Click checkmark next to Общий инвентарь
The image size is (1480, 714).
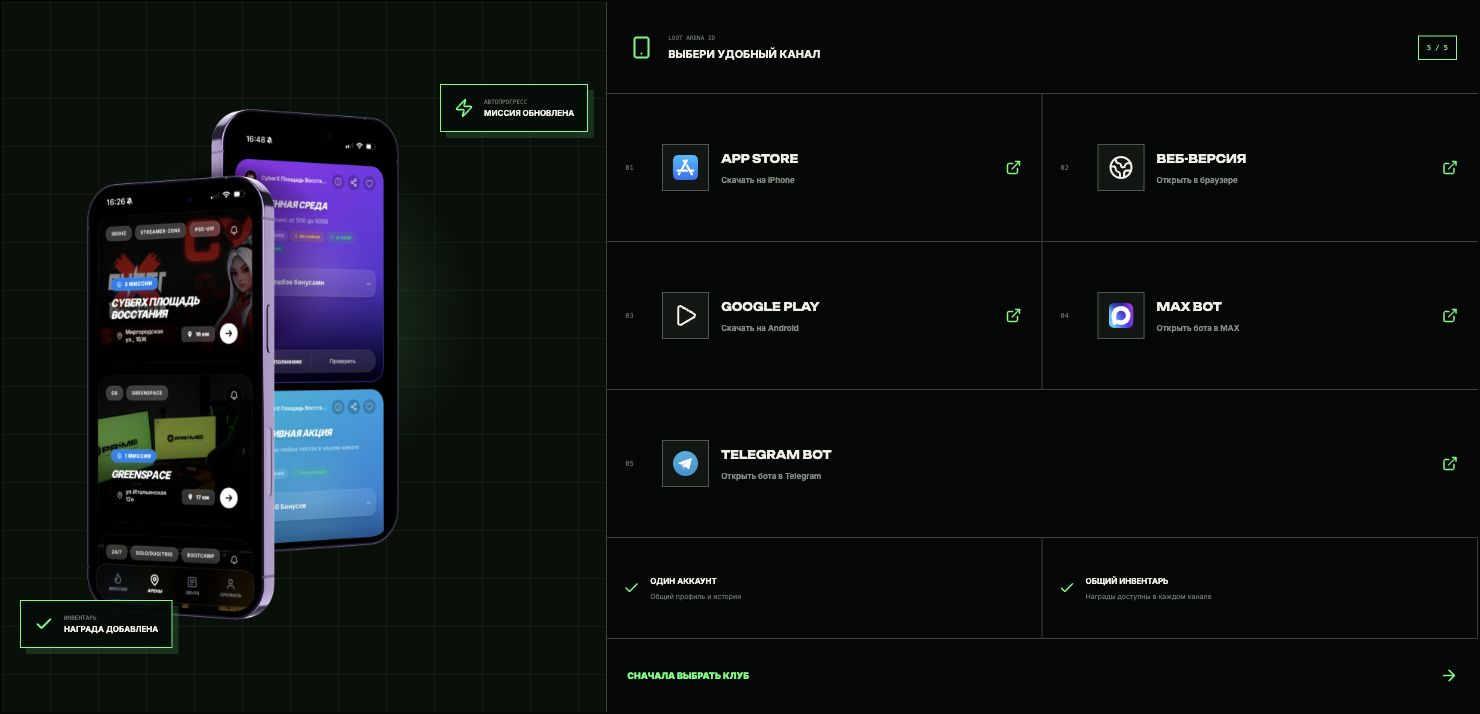(x=1067, y=588)
